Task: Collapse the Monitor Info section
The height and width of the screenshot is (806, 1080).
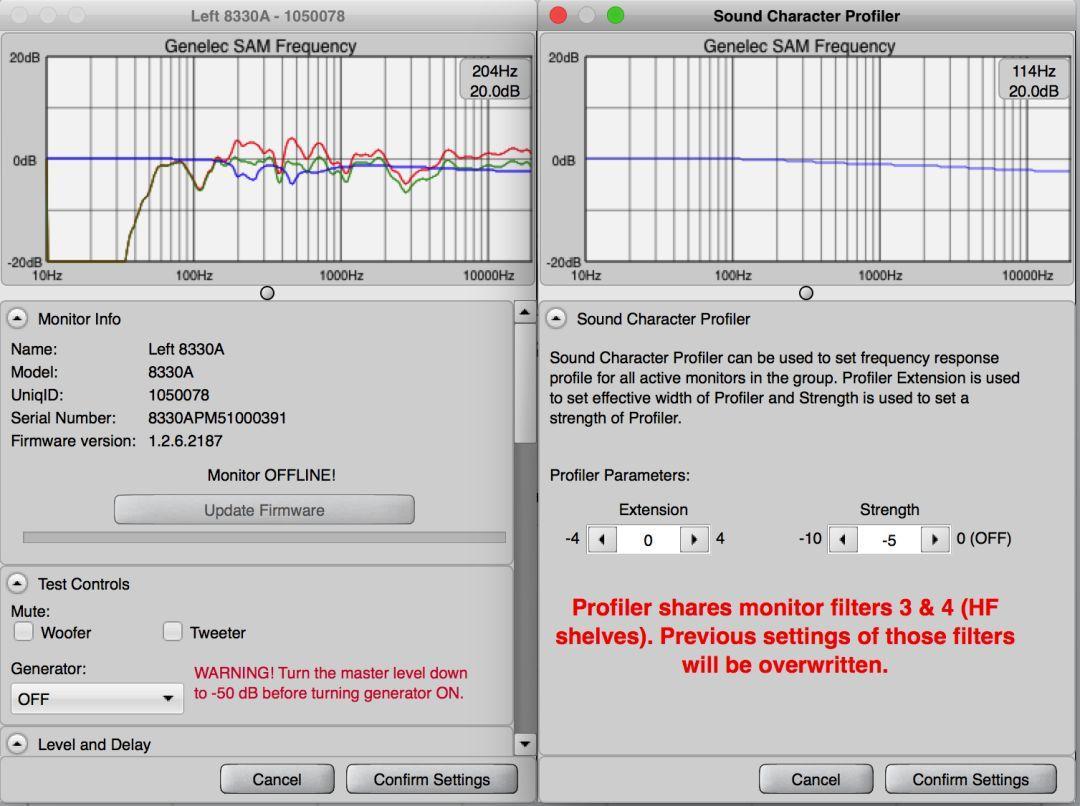Action: tap(18, 319)
